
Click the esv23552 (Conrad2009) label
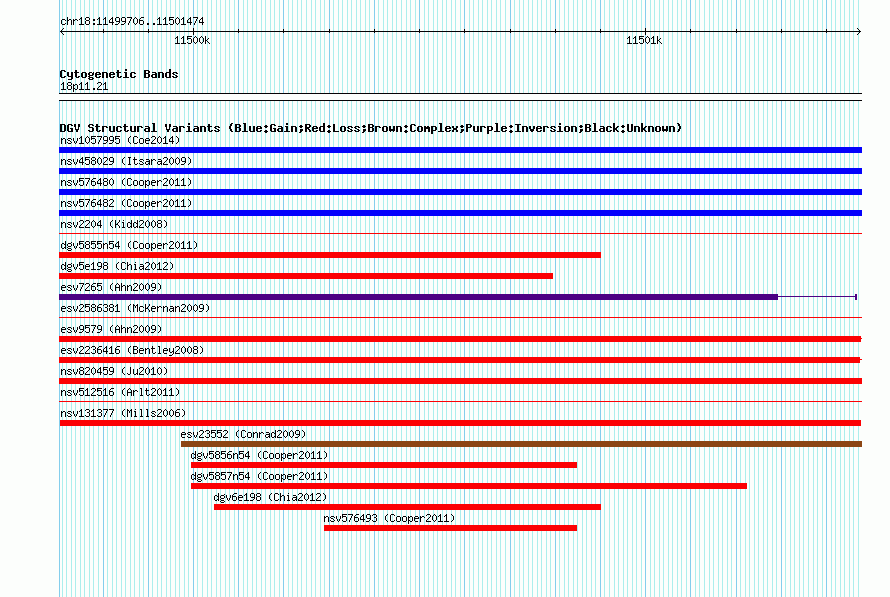click(243, 434)
